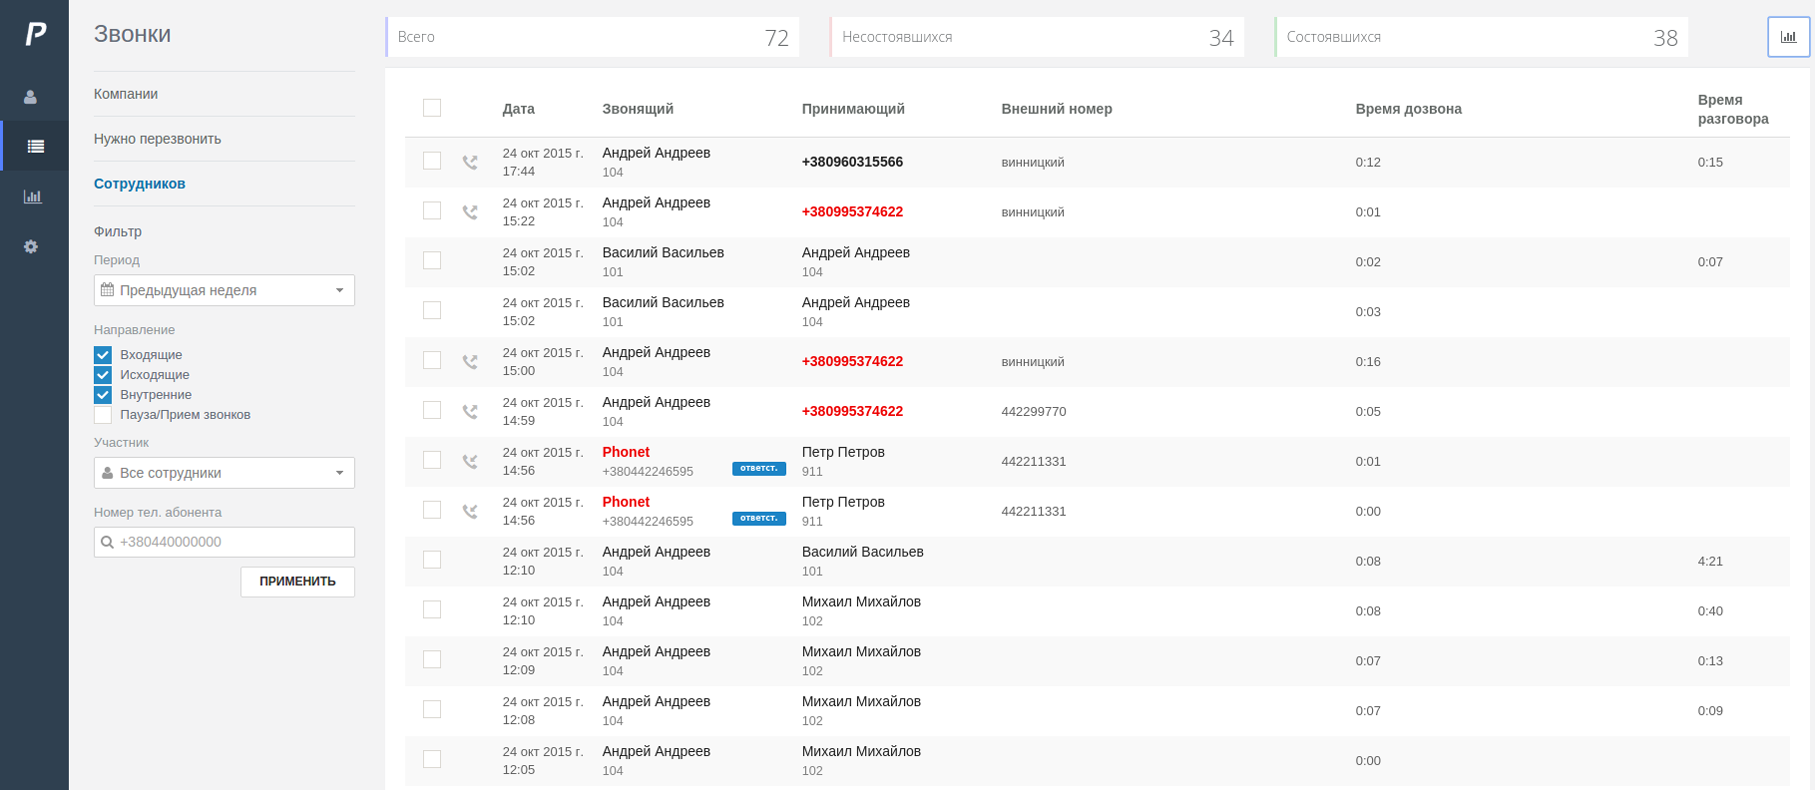This screenshot has height=790, width=1815.
Task: Click the Состоявшихся 38 summary card
Action: click(x=1482, y=37)
